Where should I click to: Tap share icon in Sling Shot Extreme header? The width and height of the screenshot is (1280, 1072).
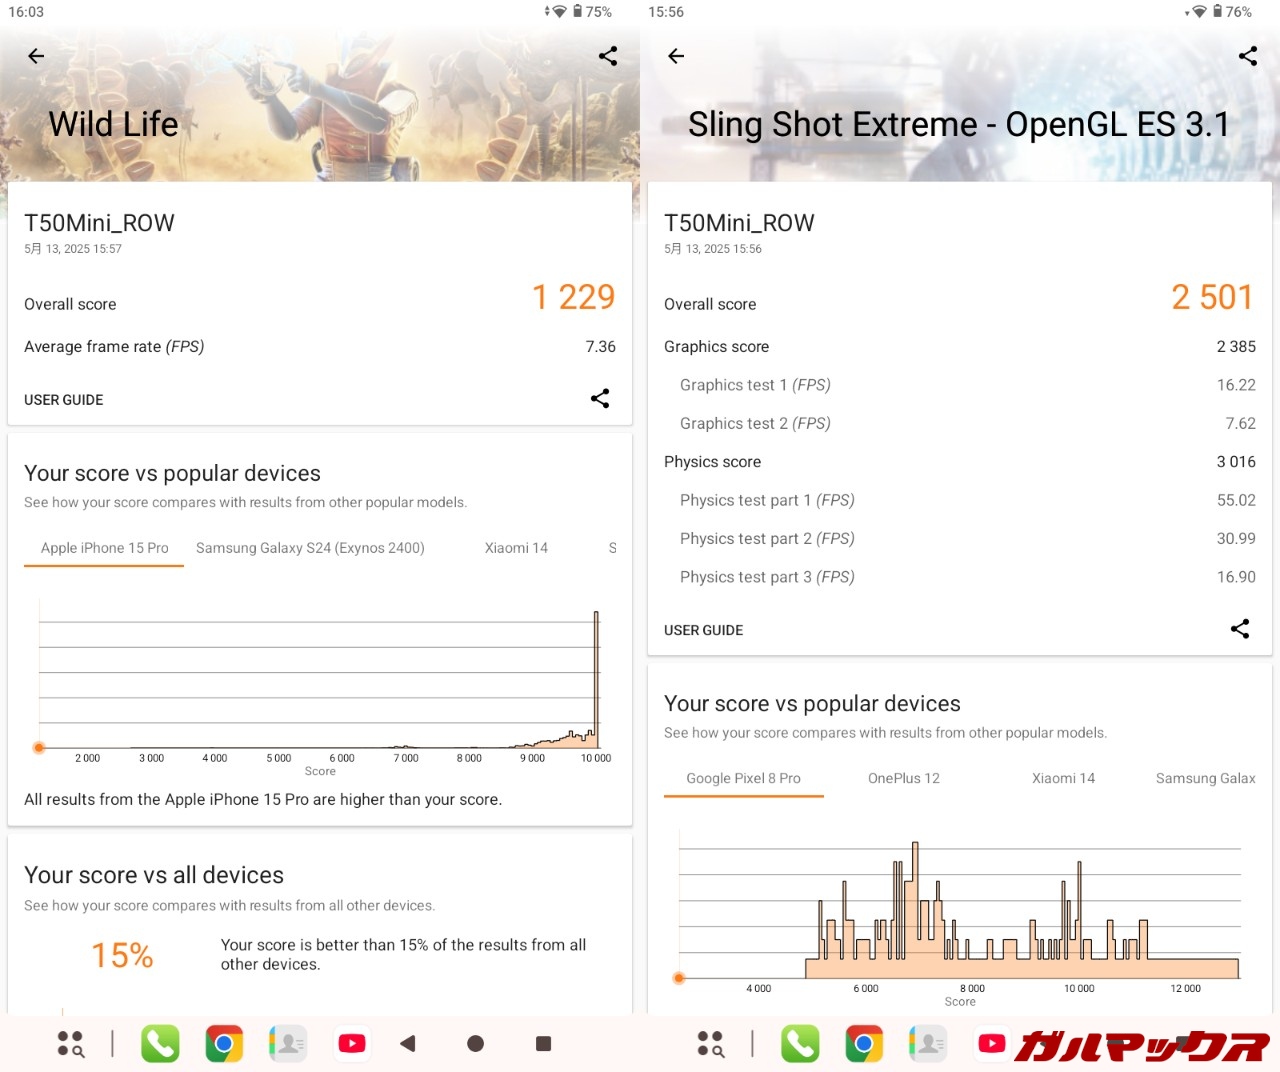click(1248, 56)
